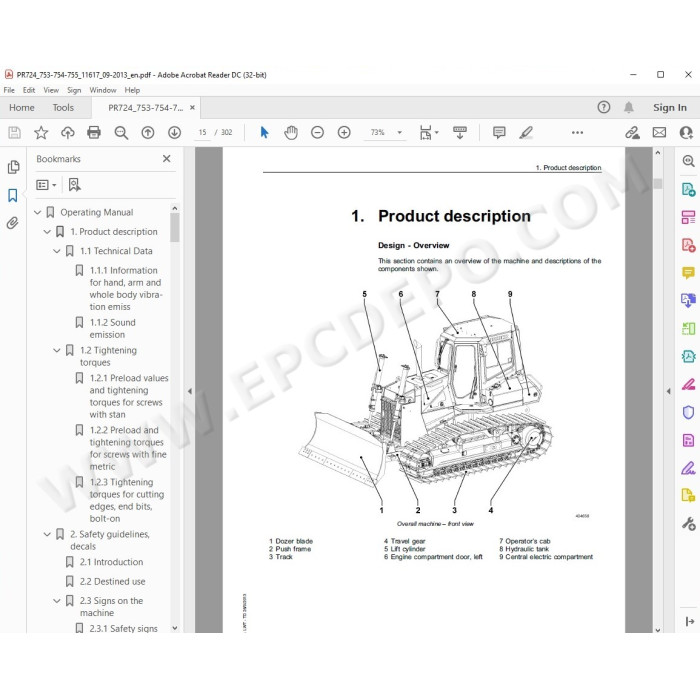Click the document vertical scrollbar thumb

[x=658, y=183]
